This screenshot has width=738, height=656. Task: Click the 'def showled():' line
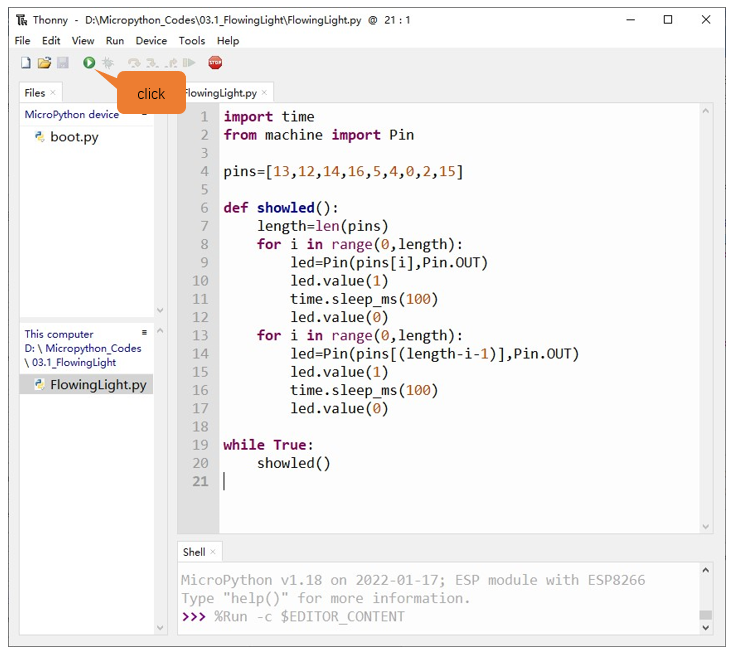point(281,208)
